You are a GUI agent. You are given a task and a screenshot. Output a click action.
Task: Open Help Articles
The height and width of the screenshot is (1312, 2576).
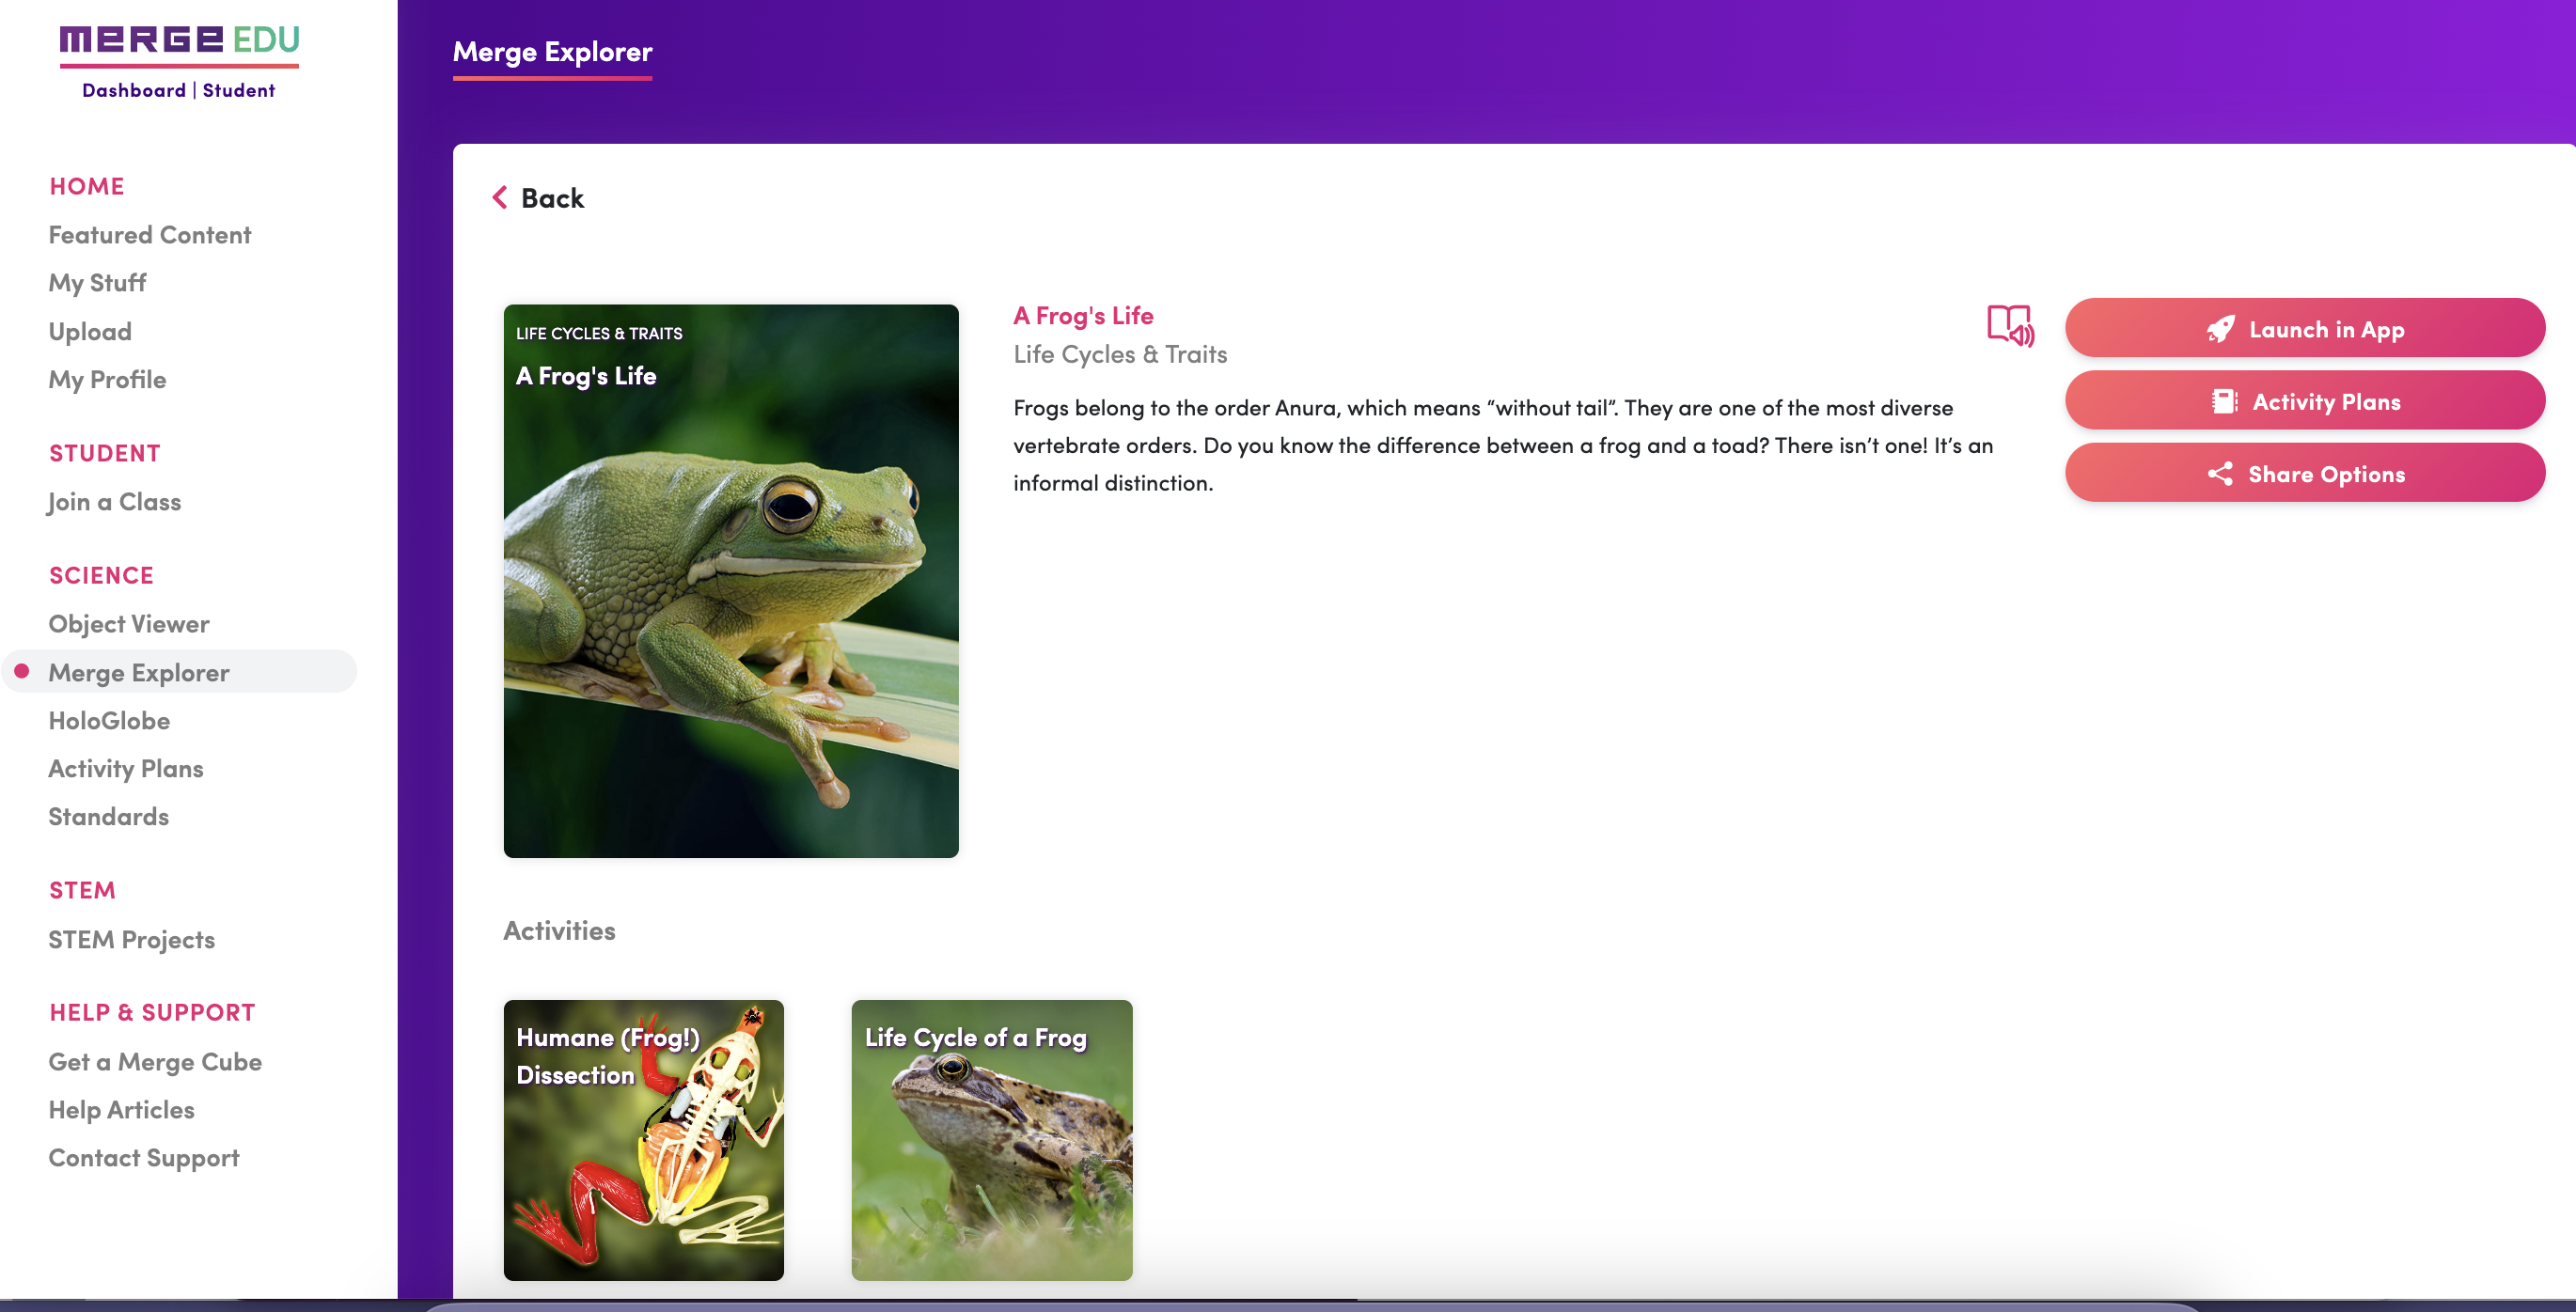tap(121, 1109)
